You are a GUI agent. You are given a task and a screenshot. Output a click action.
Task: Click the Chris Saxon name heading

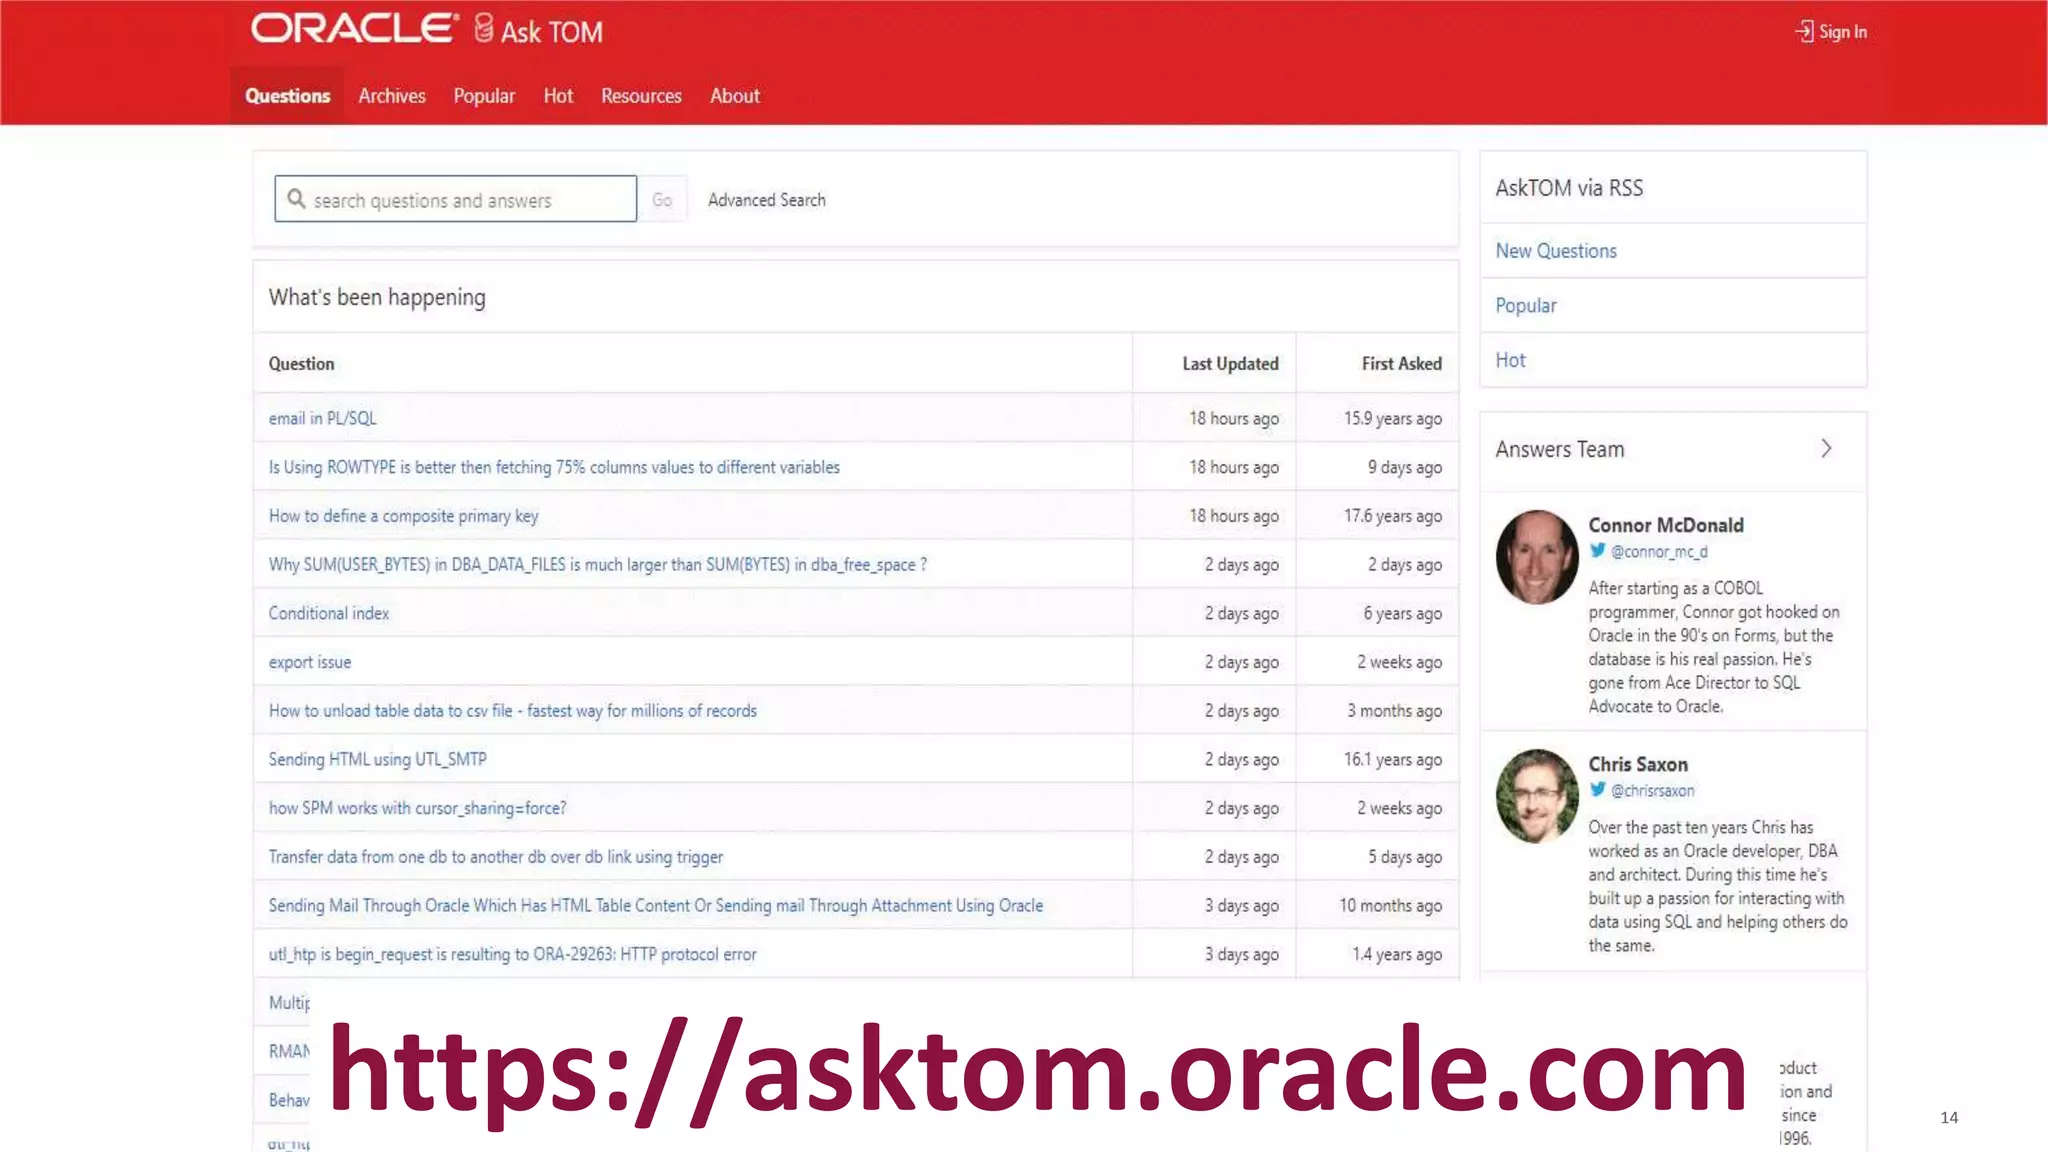pyautogui.click(x=1638, y=764)
